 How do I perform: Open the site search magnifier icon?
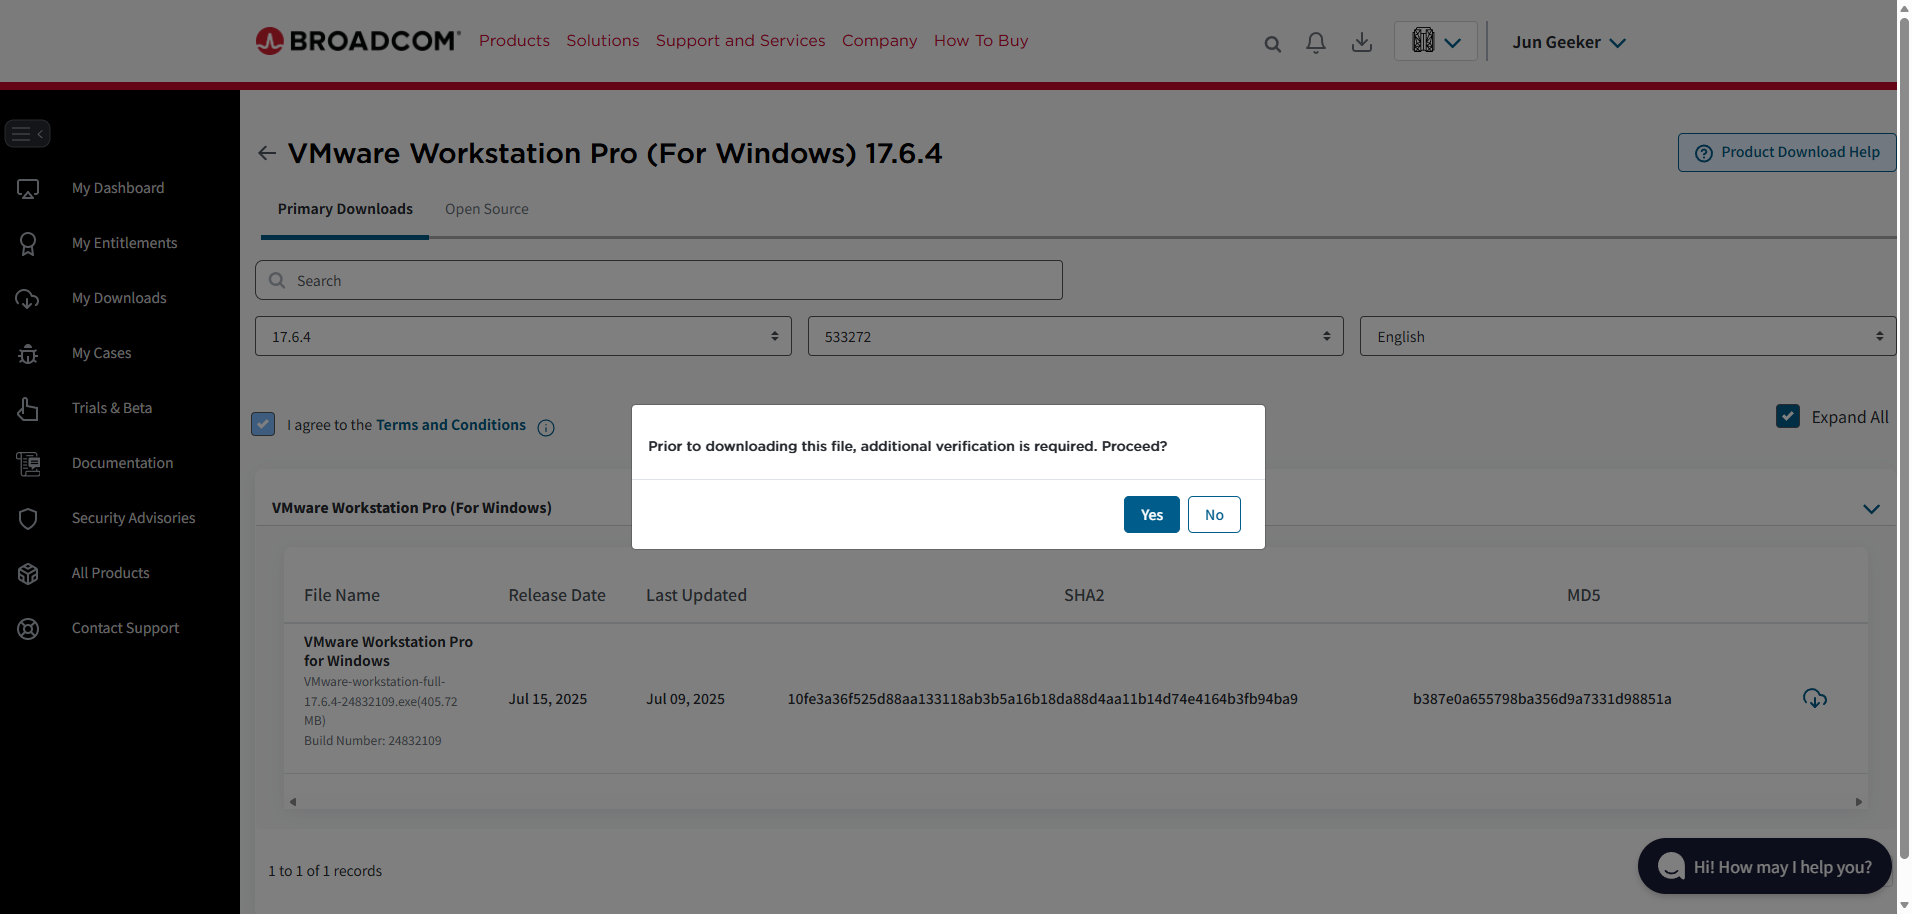point(1272,44)
